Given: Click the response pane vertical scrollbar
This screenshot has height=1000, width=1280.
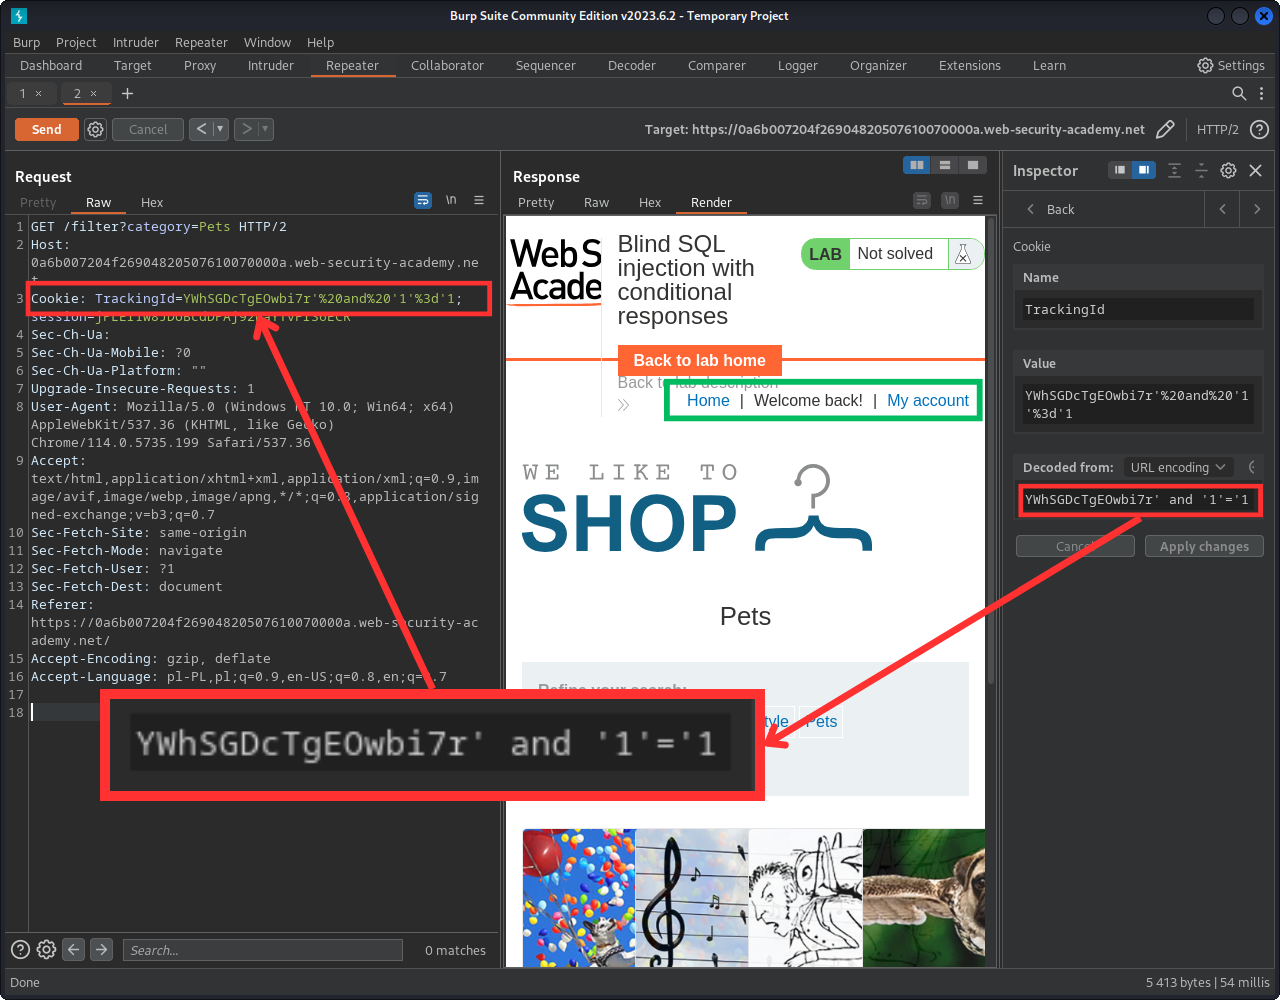Looking at the screenshot, I should click(991, 450).
